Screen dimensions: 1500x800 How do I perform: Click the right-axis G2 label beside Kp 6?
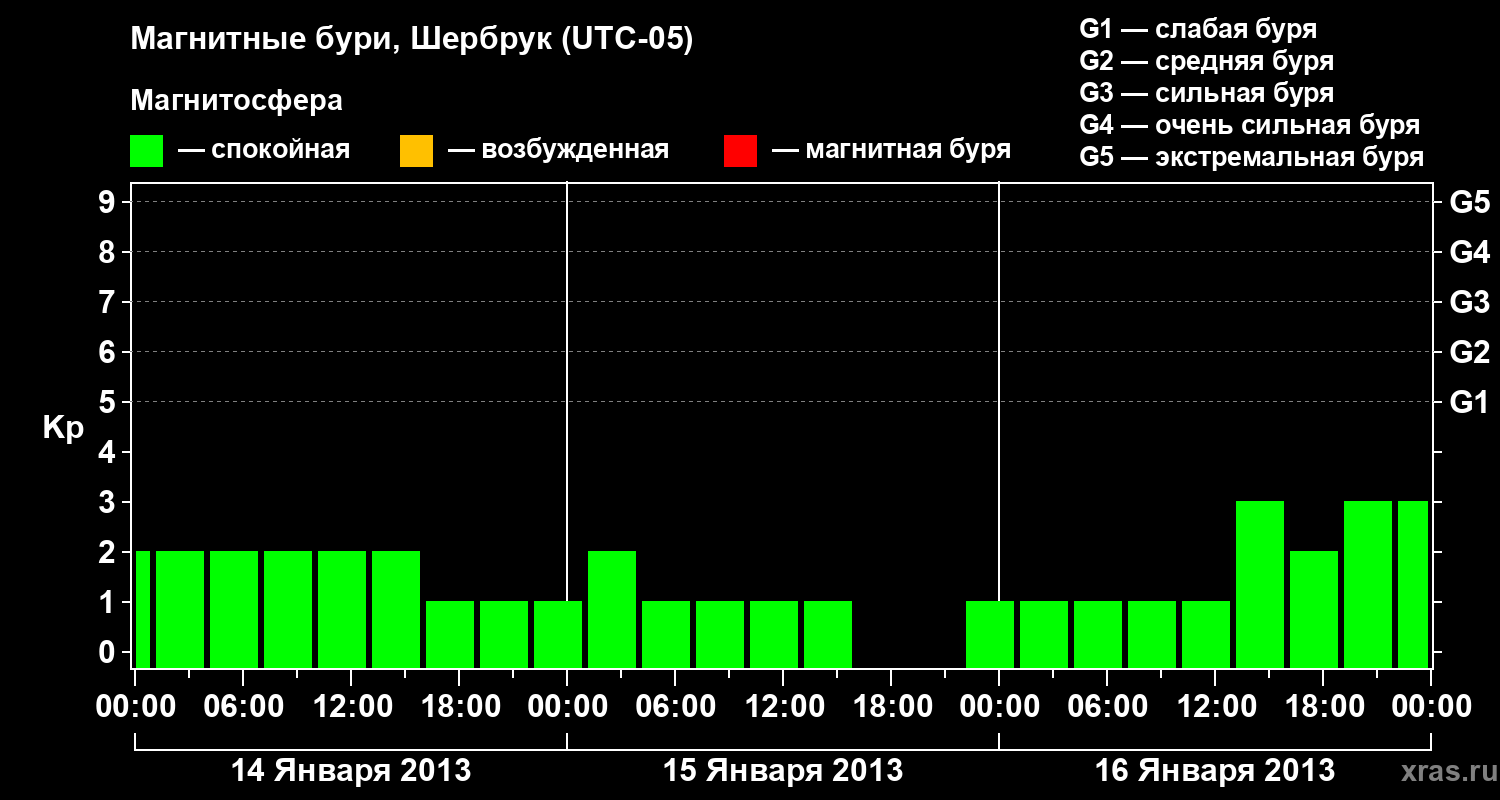click(x=1469, y=352)
